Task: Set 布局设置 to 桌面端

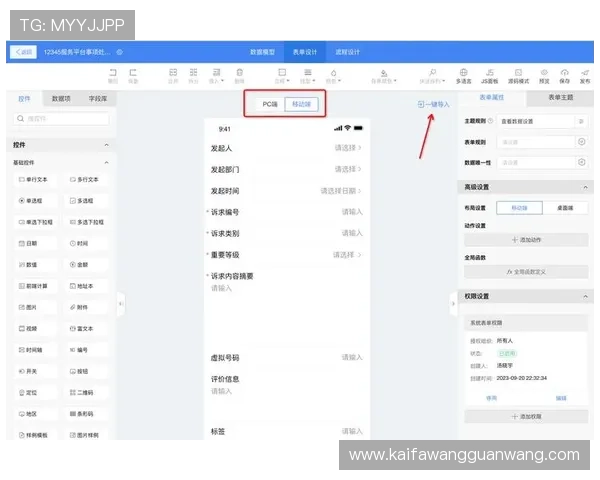Action: [x=565, y=208]
